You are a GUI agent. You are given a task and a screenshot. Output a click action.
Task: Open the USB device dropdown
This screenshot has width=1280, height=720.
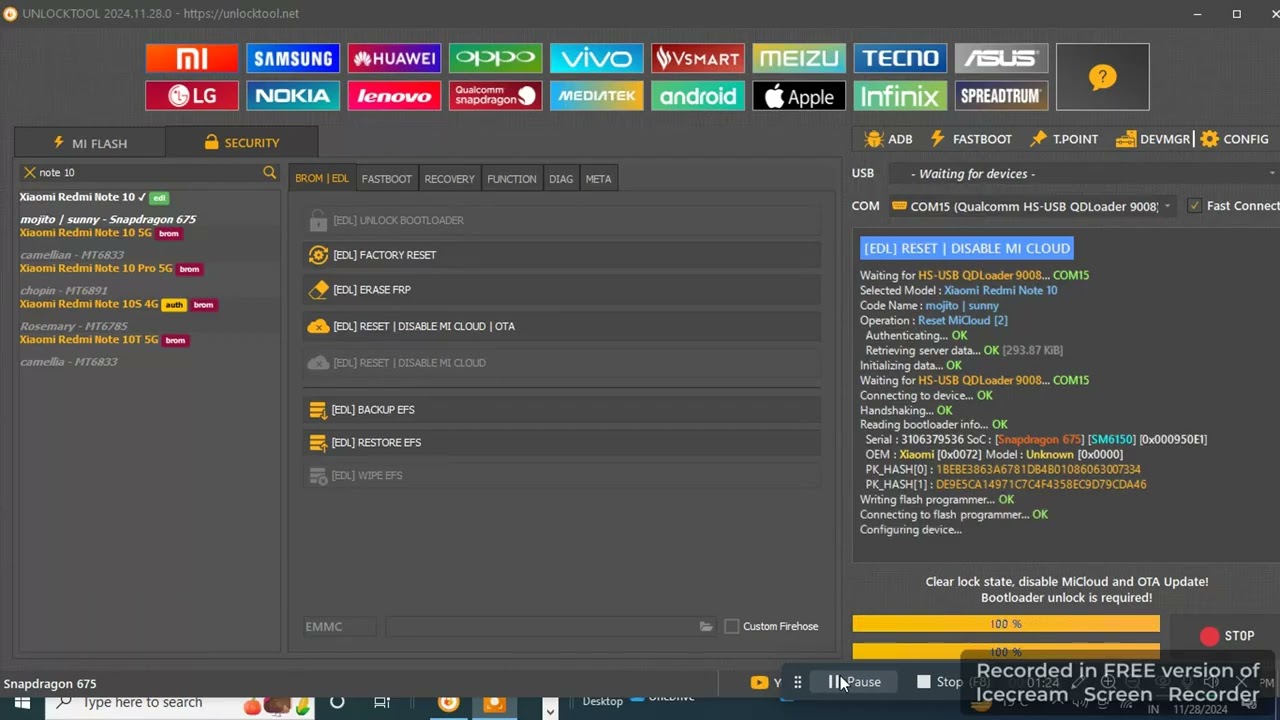tap(1082, 173)
